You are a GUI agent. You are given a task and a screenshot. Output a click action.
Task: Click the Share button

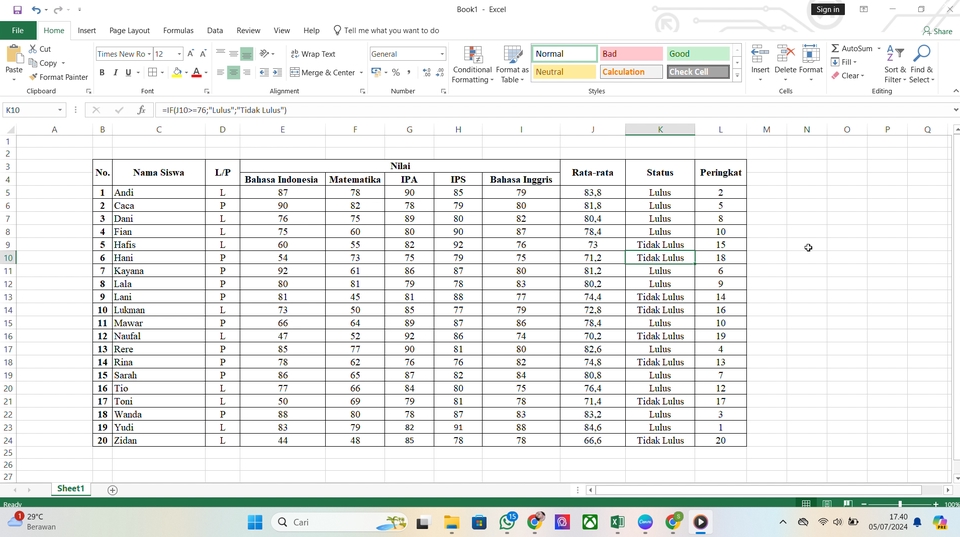point(937,31)
